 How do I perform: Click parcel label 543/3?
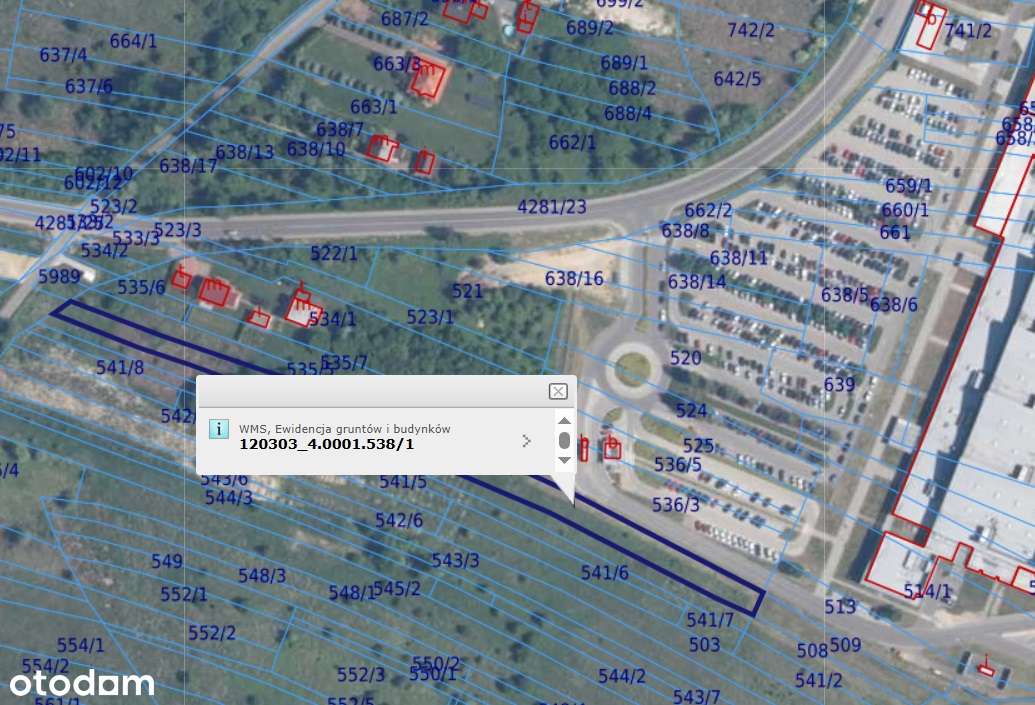coord(455,560)
